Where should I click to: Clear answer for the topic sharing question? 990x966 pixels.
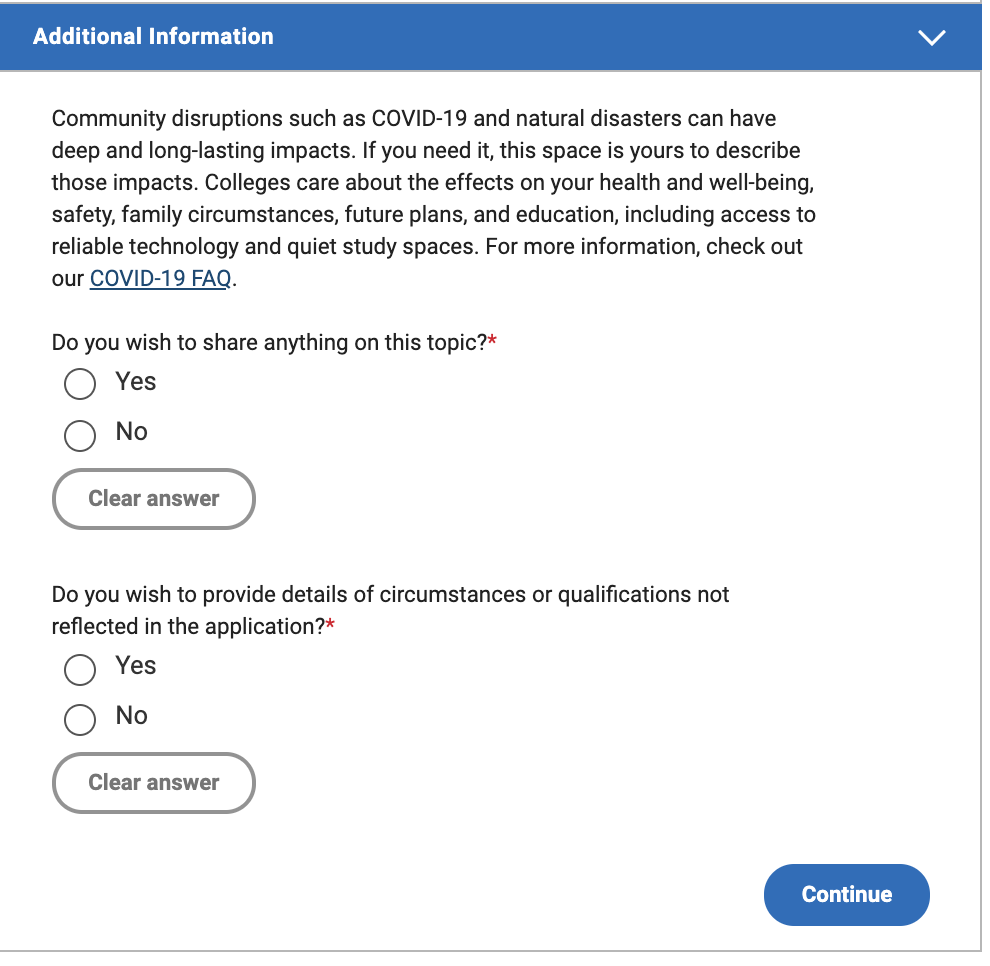(155, 501)
